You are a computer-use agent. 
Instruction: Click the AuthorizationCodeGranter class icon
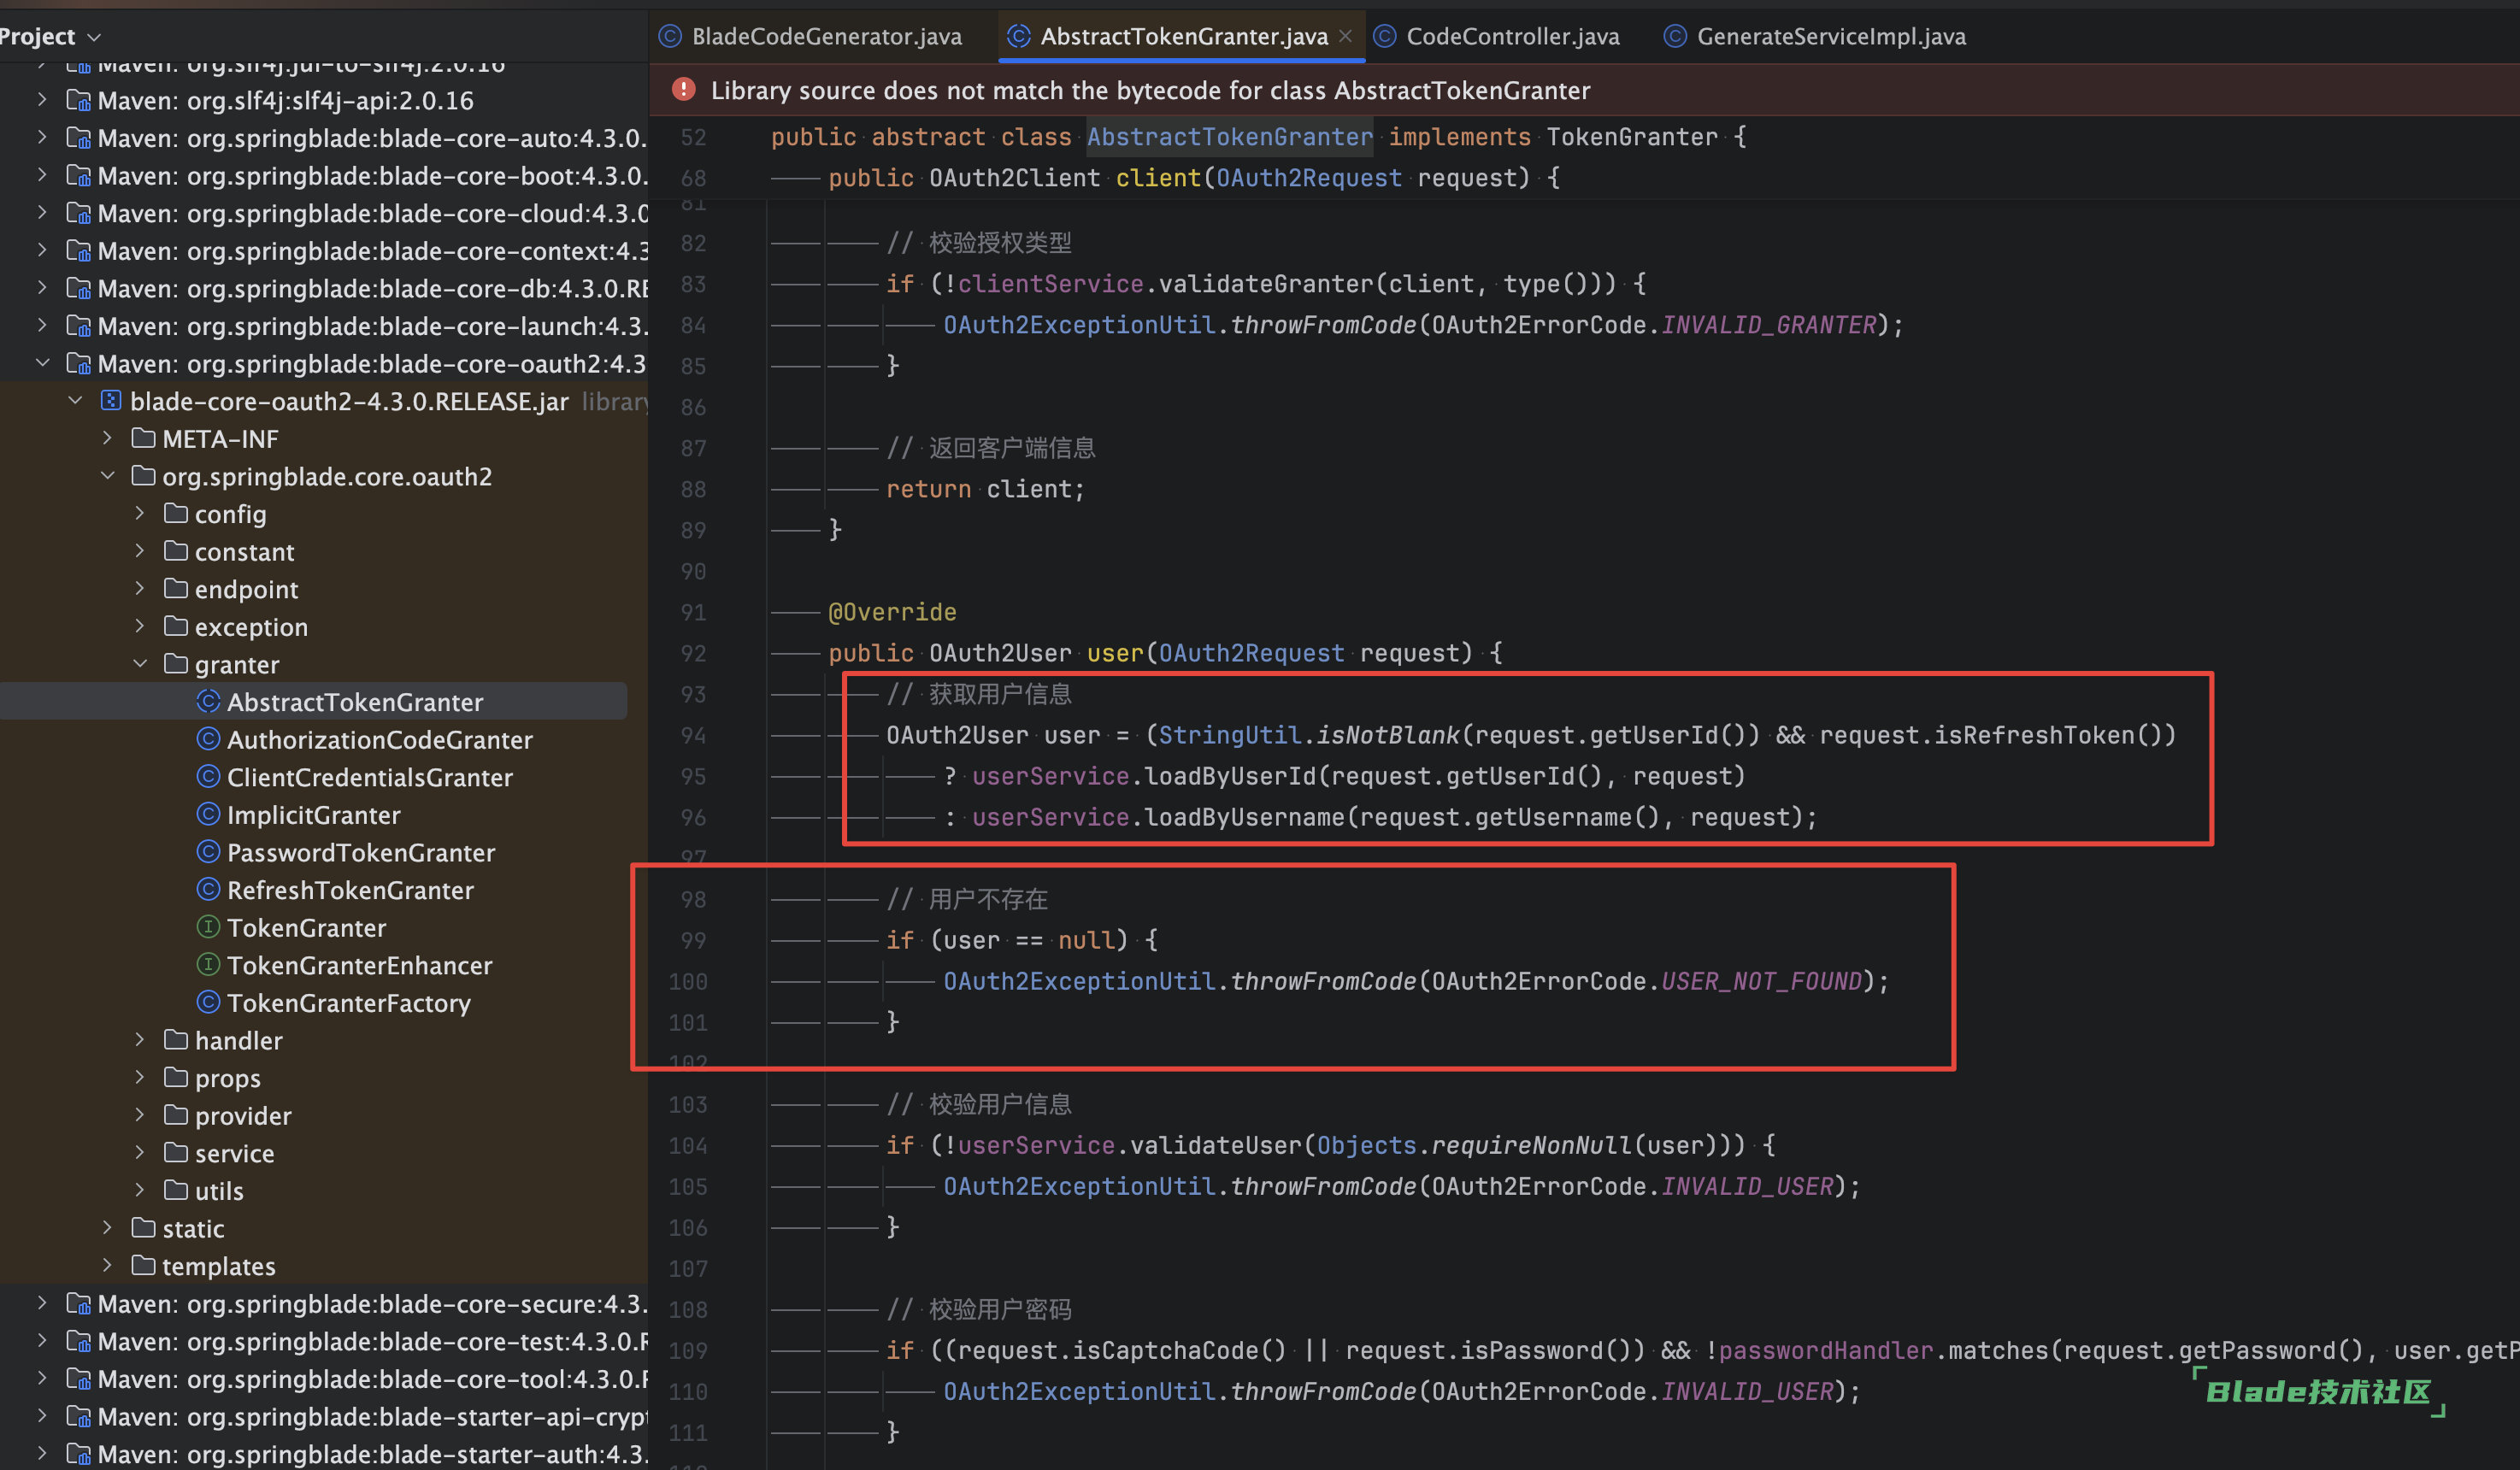click(x=208, y=739)
